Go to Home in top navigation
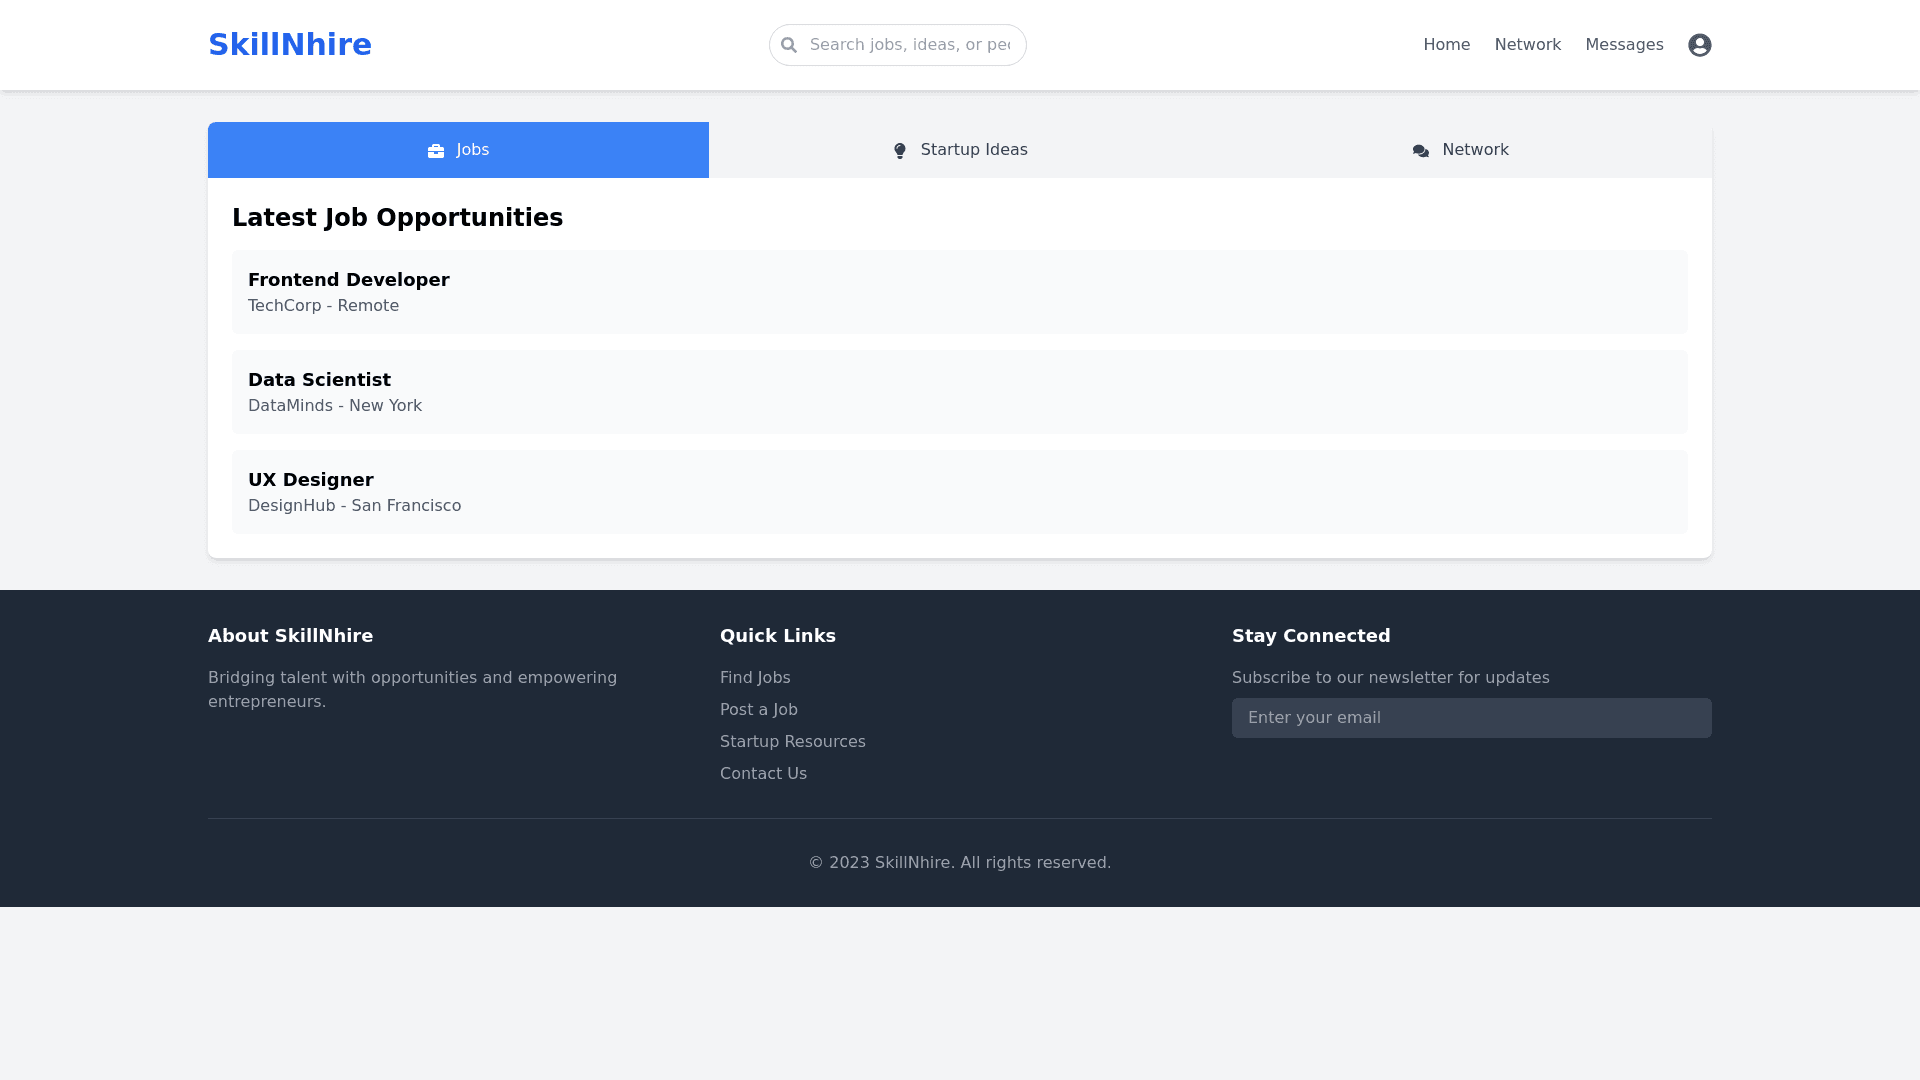Viewport: 1920px width, 1080px height. [1446, 45]
